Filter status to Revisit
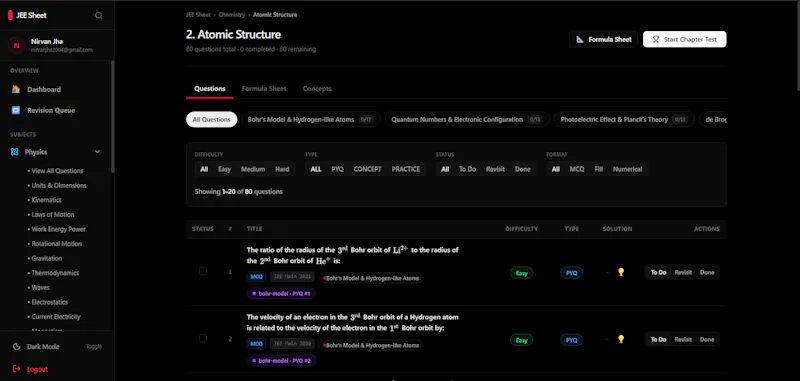This screenshot has width=800, height=381. (x=495, y=169)
